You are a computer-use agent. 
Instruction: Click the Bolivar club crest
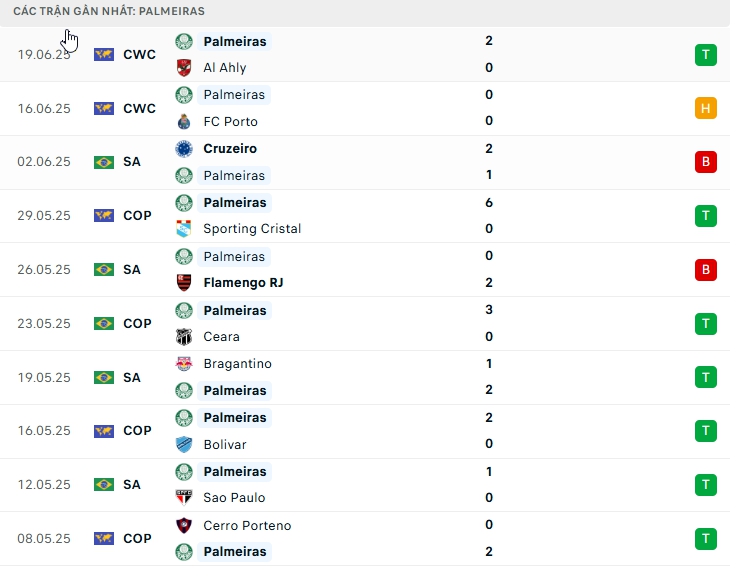point(184,444)
